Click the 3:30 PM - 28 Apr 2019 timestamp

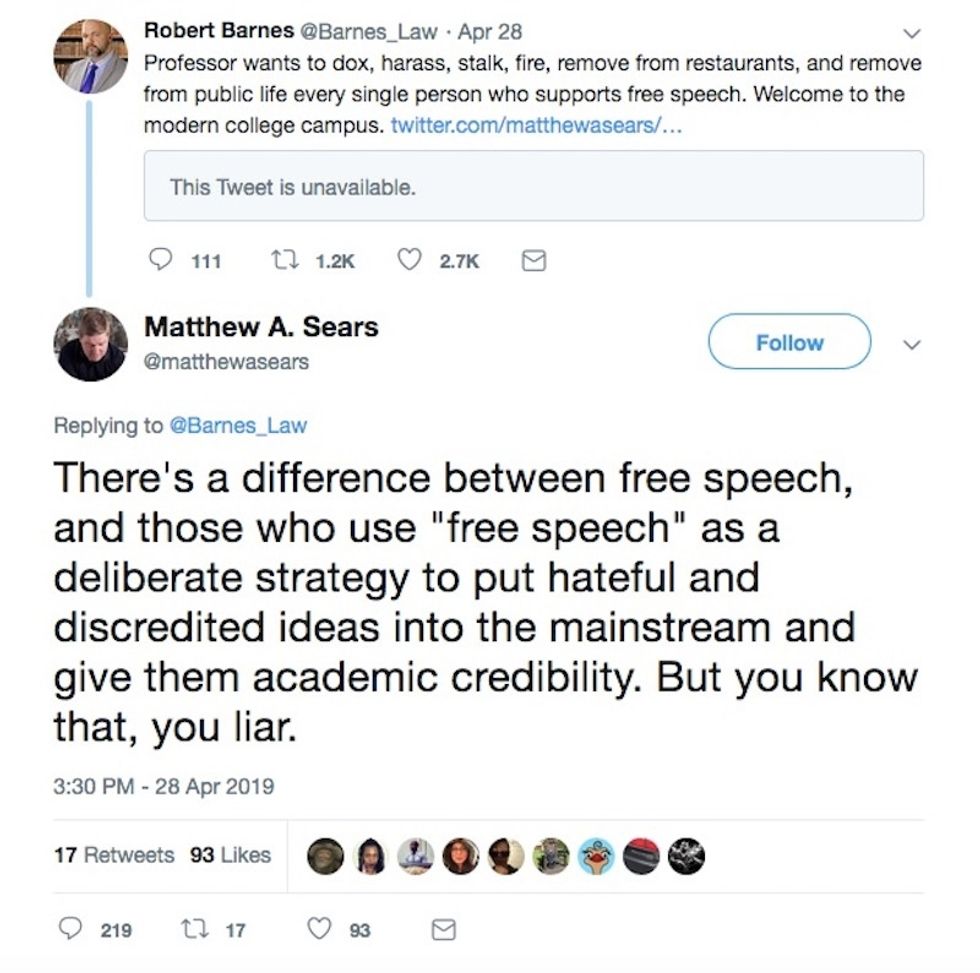pos(163,786)
